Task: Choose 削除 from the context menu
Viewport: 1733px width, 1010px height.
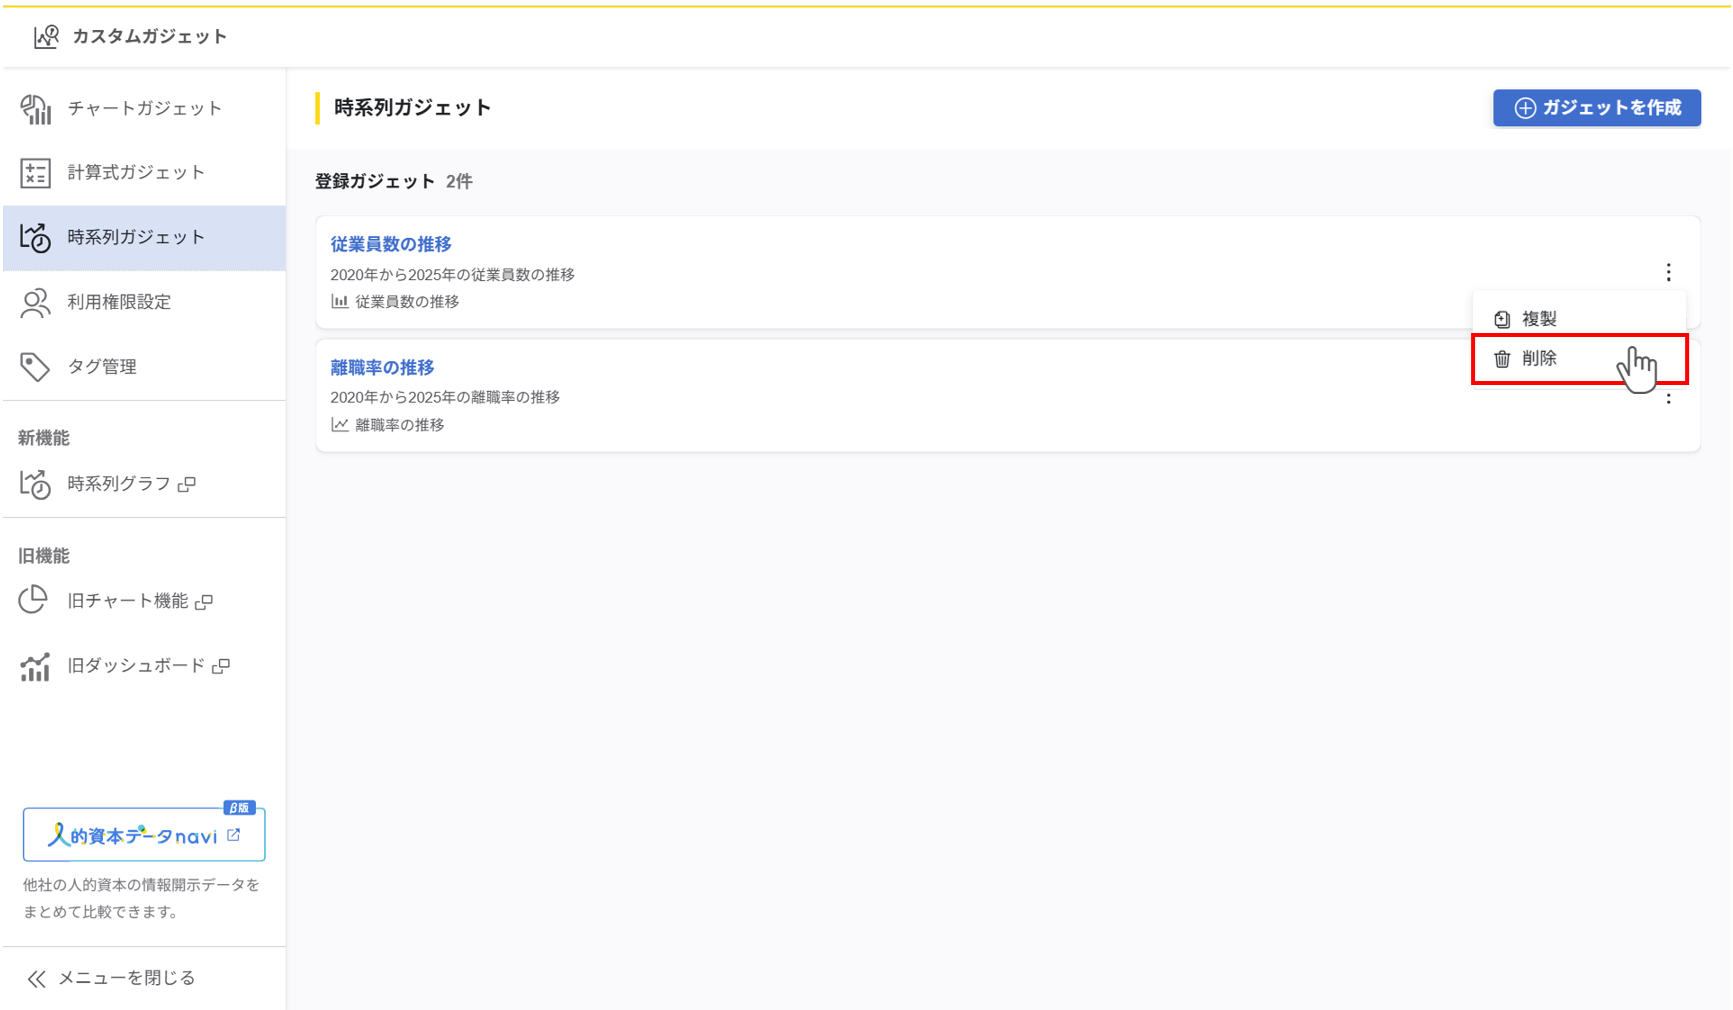Action: pyautogui.click(x=1540, y=359)
